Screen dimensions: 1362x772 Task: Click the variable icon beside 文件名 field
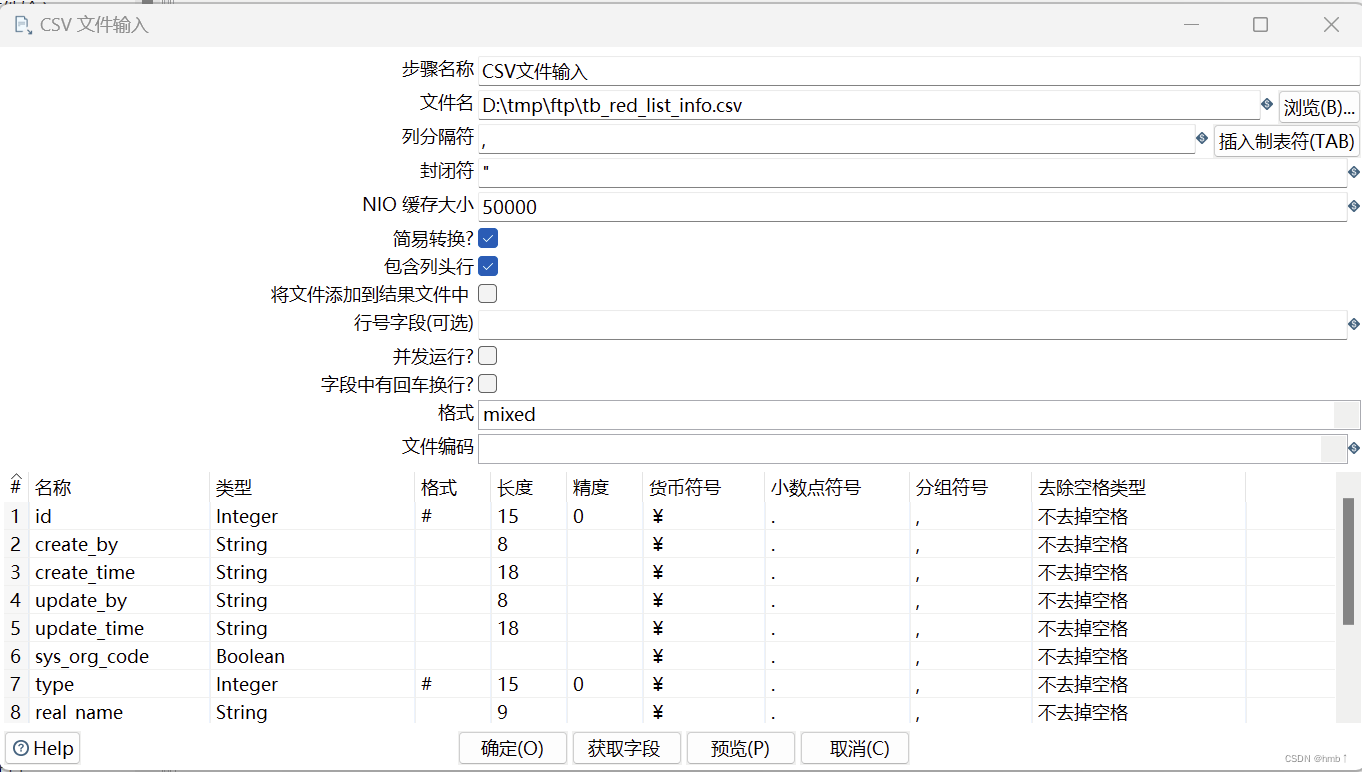[1267, 104]
